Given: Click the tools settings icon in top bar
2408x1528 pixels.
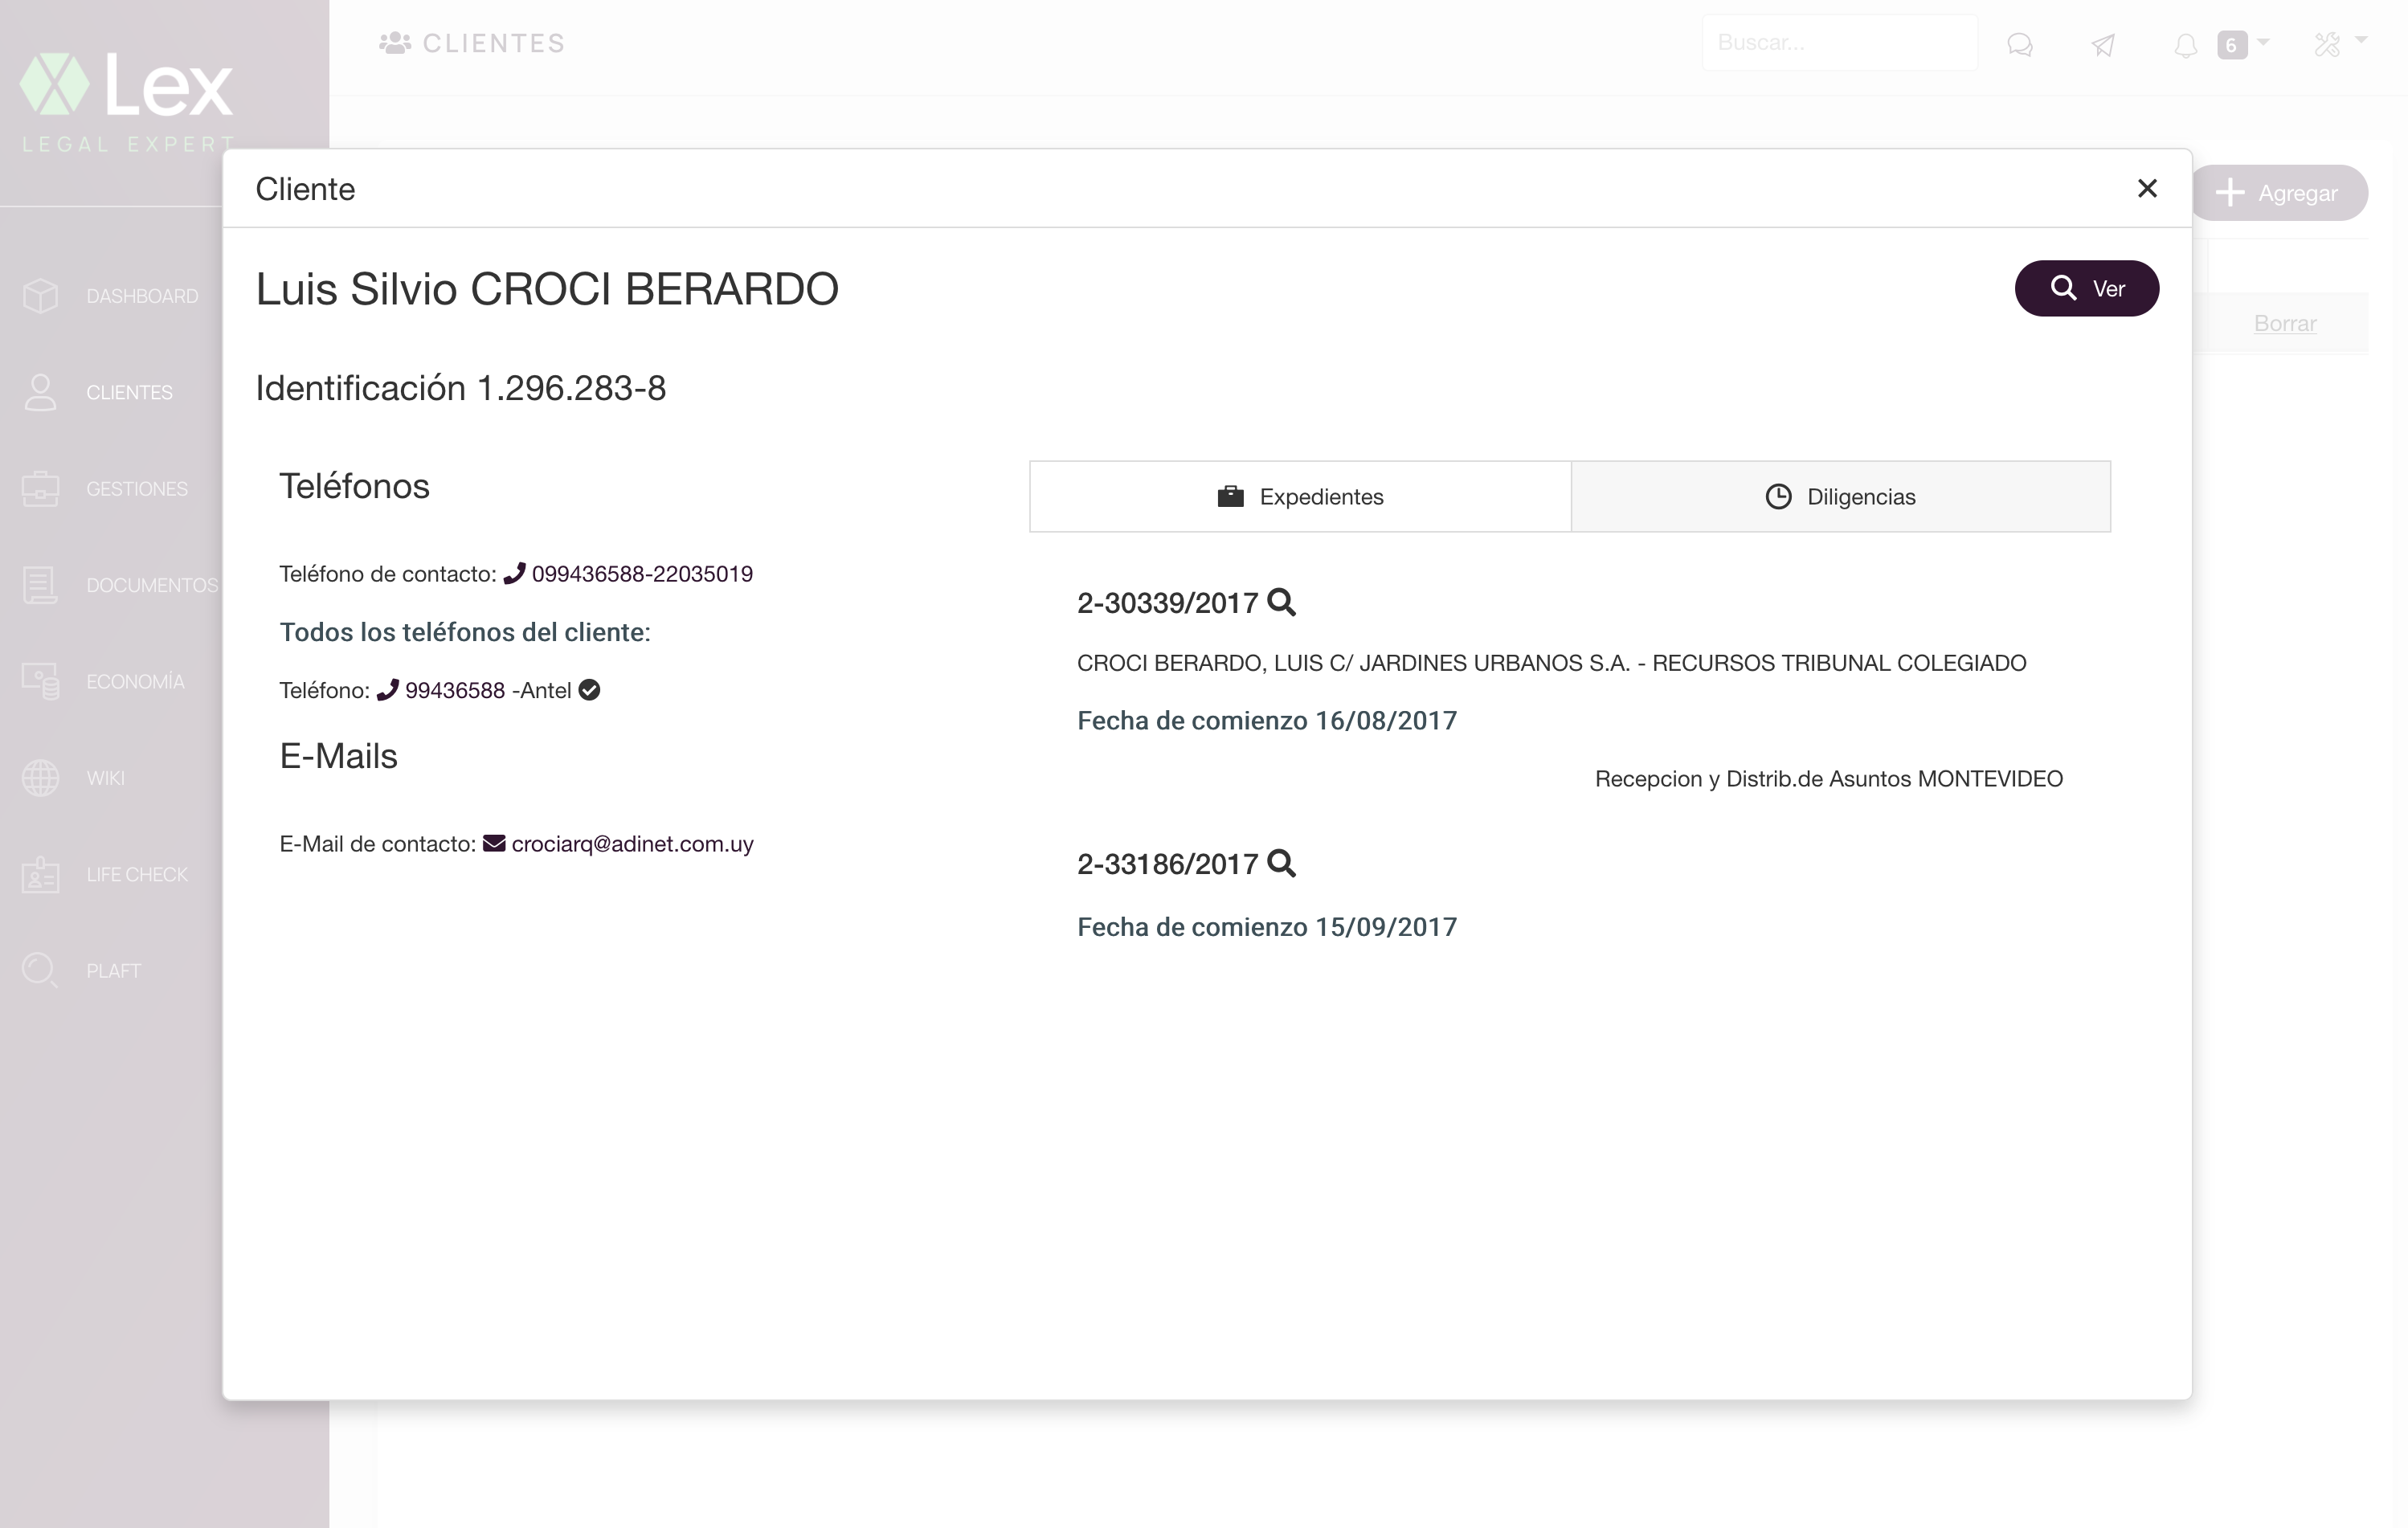Looking at the screenshot, I should (x=2327, y=44).
